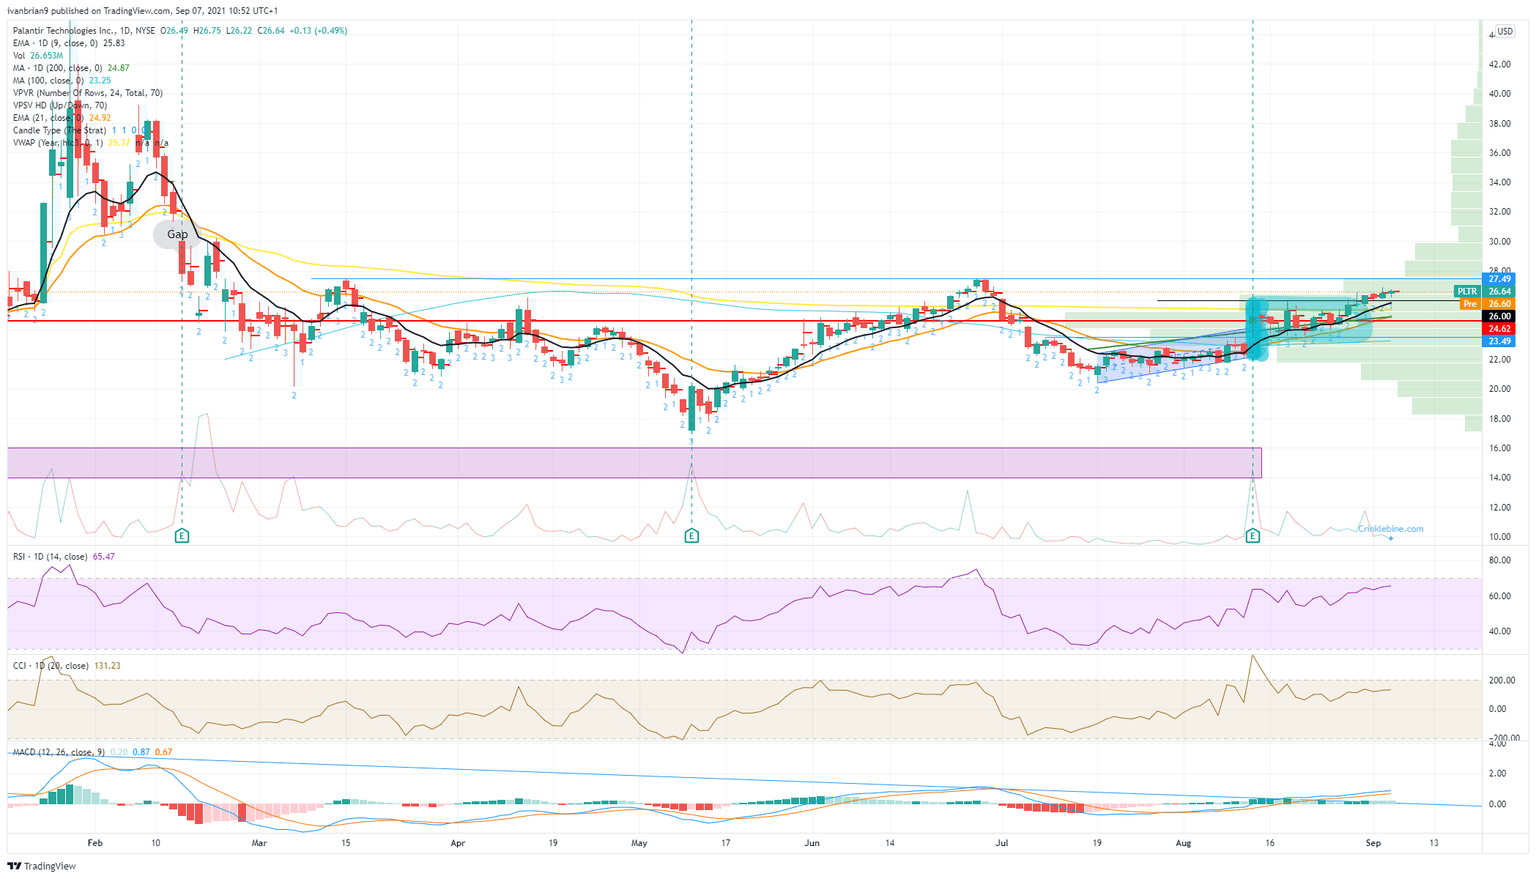Select the MA 1D (200, close, 0) legend
The height and width of the screenshot is (879, 1536).
tap(71, 68)
